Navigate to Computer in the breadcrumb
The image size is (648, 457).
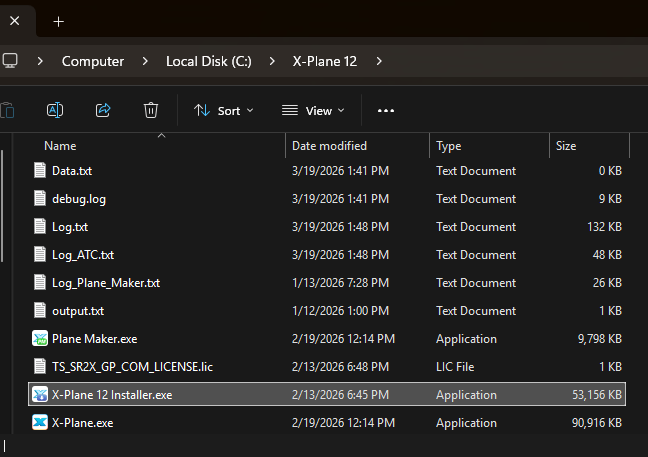click(93, 61)
